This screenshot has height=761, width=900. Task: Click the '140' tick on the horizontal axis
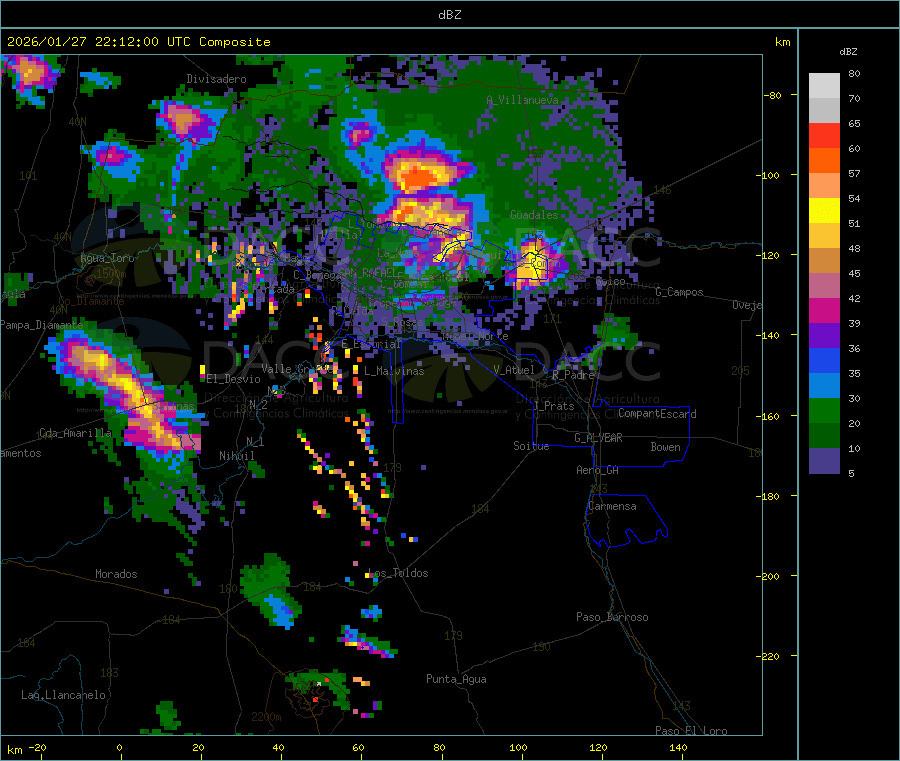[x=678, y=747]
